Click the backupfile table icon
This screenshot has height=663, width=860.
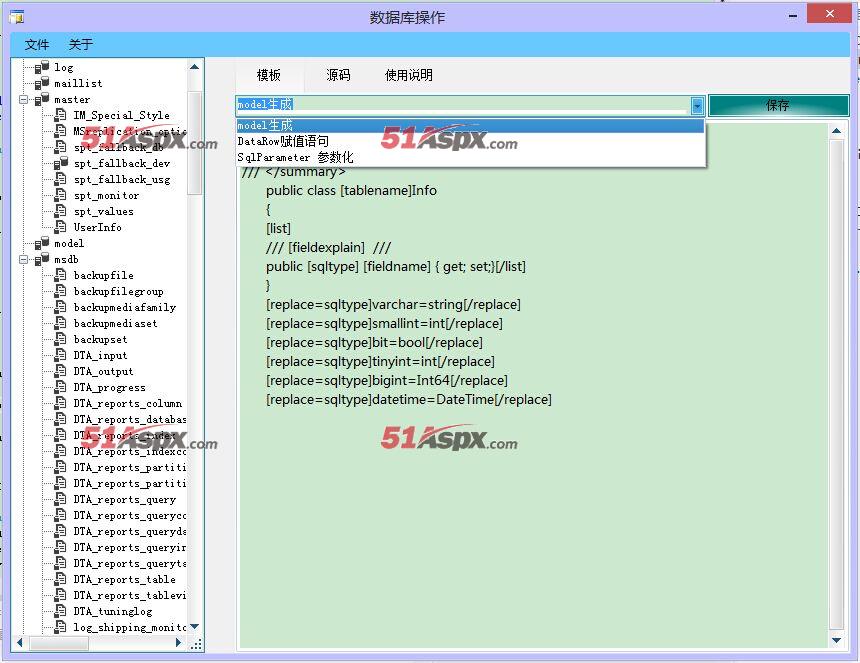pyautogui.click(x=61, y=275)
